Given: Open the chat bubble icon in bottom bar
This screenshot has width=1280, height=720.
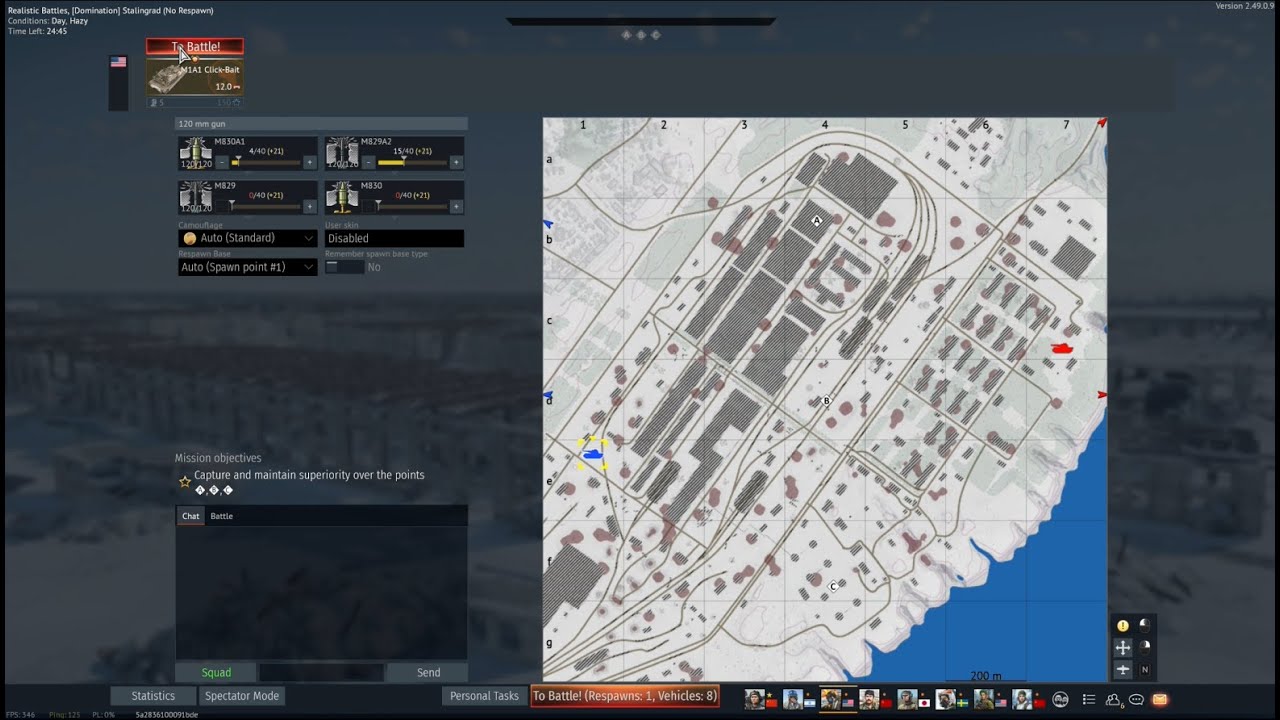Looking at the screenshot, I should point(1136,699).
